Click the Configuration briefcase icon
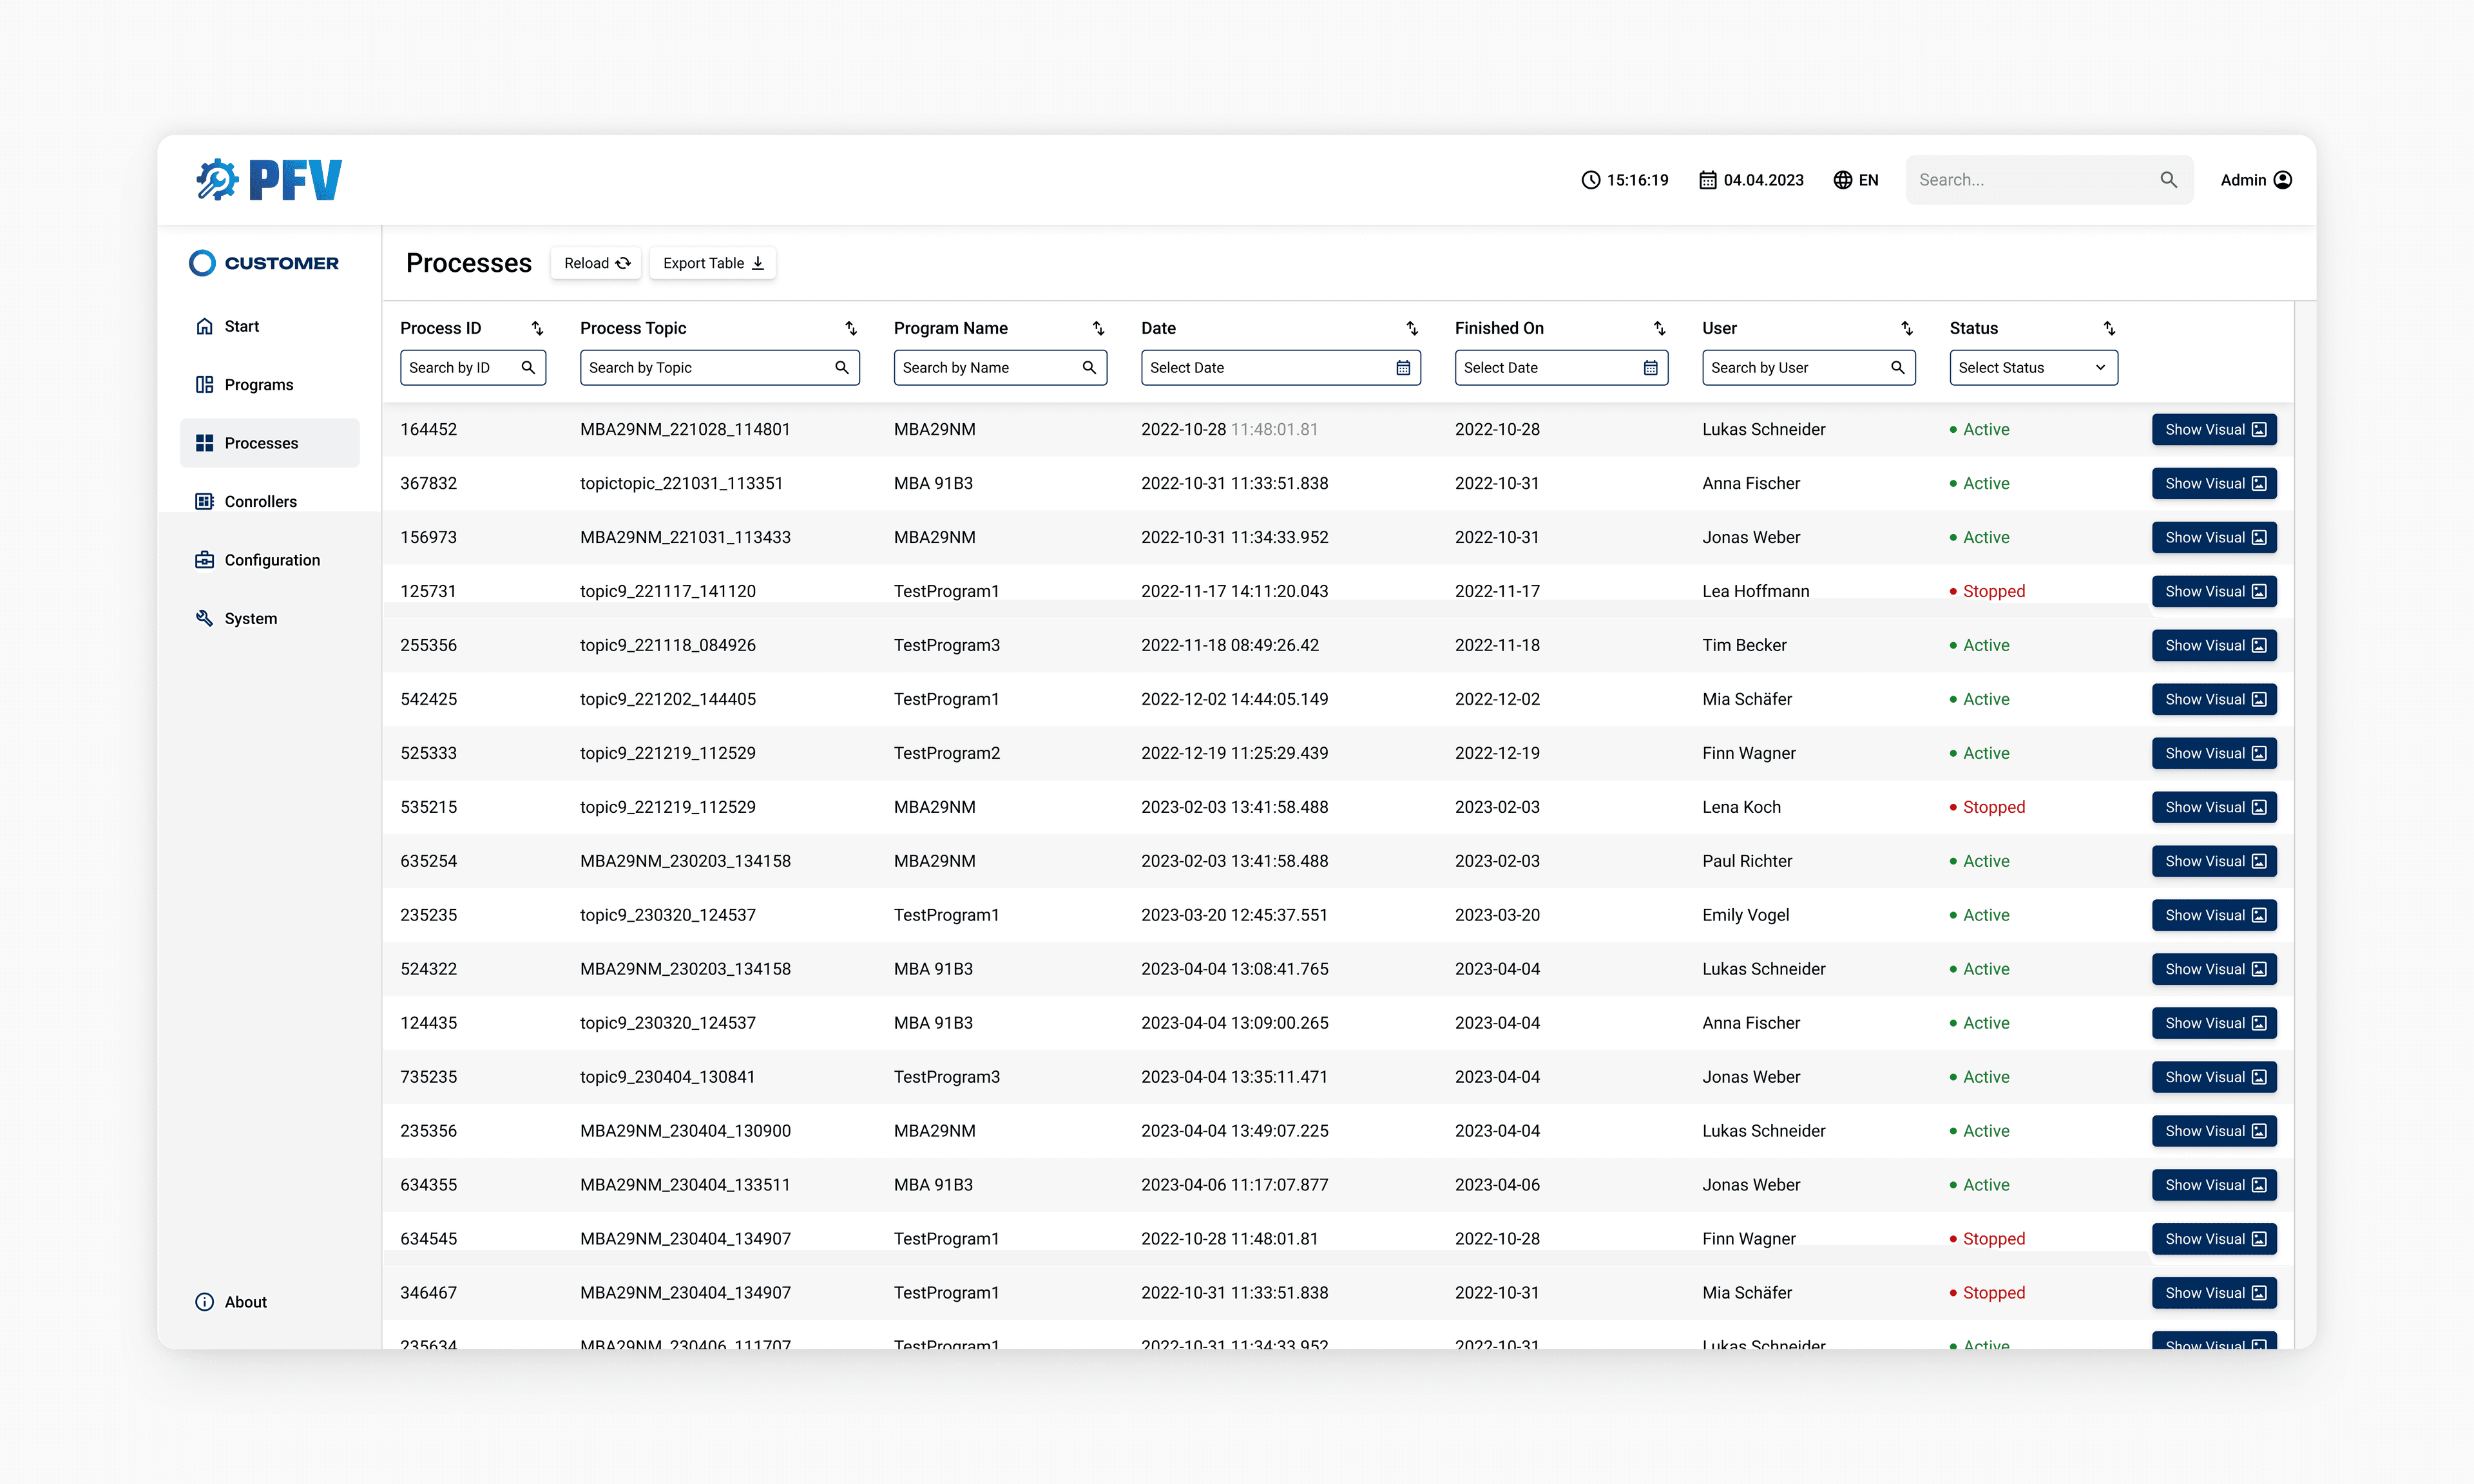 (x=204, y=560)
